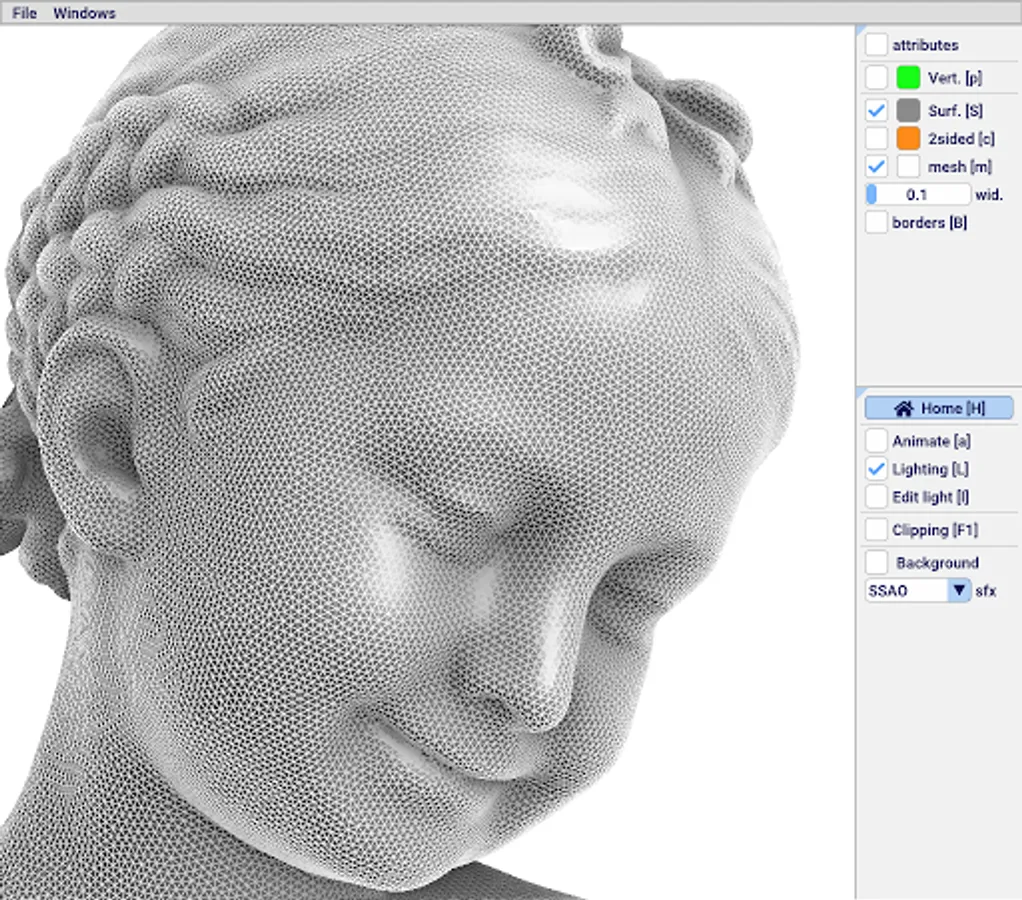This screenshot has height=900, width=1022.
Task: Open the orange 2sided color swatch
Action: tap(908, 138)
